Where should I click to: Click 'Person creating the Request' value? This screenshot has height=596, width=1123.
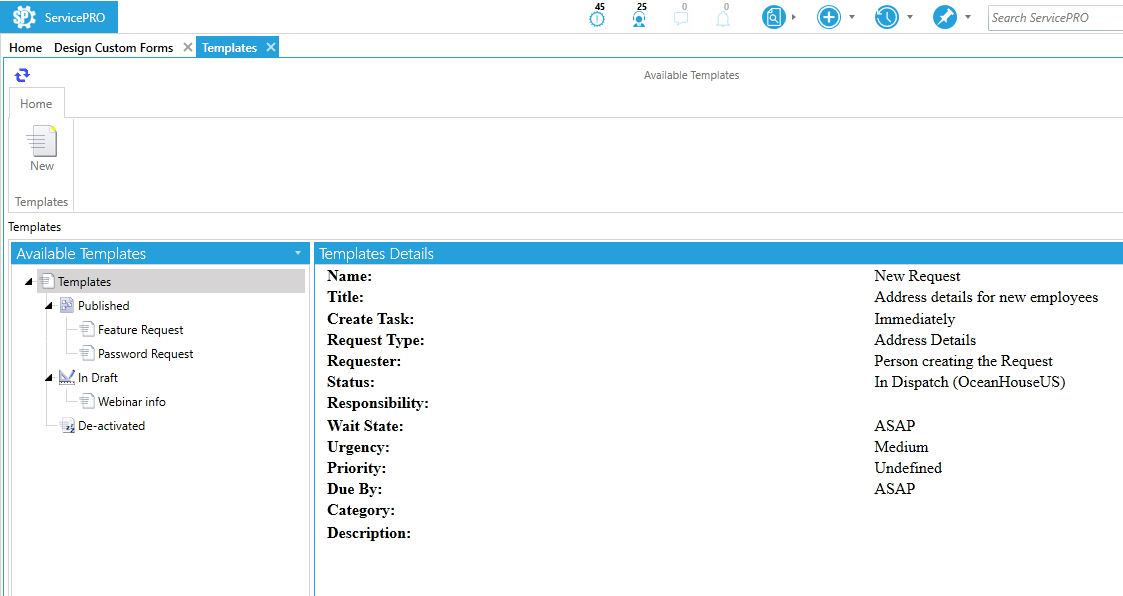(x=963, y=361)
